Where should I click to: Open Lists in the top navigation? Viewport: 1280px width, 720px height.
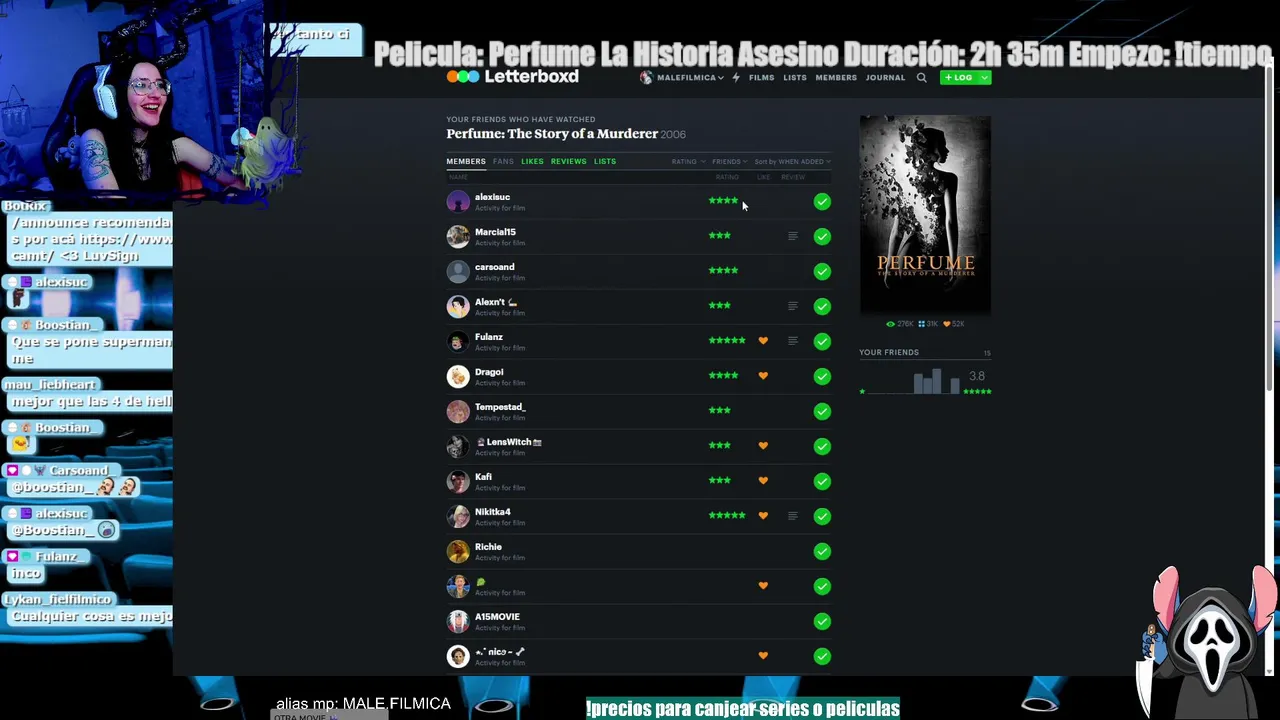[795, 77]
